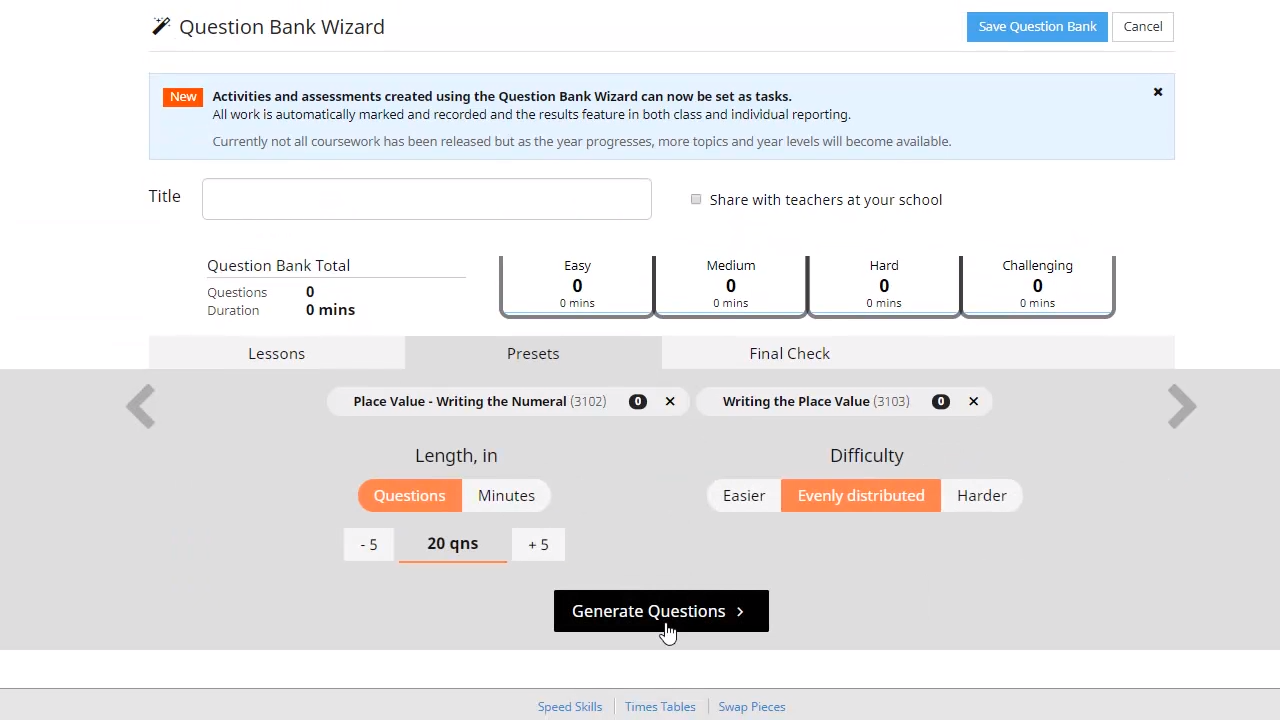Image resolution: width=1280 pixels, height=720 pixels.
Task: Click the right carousel arrow
Action: (x=1181, y=406)
